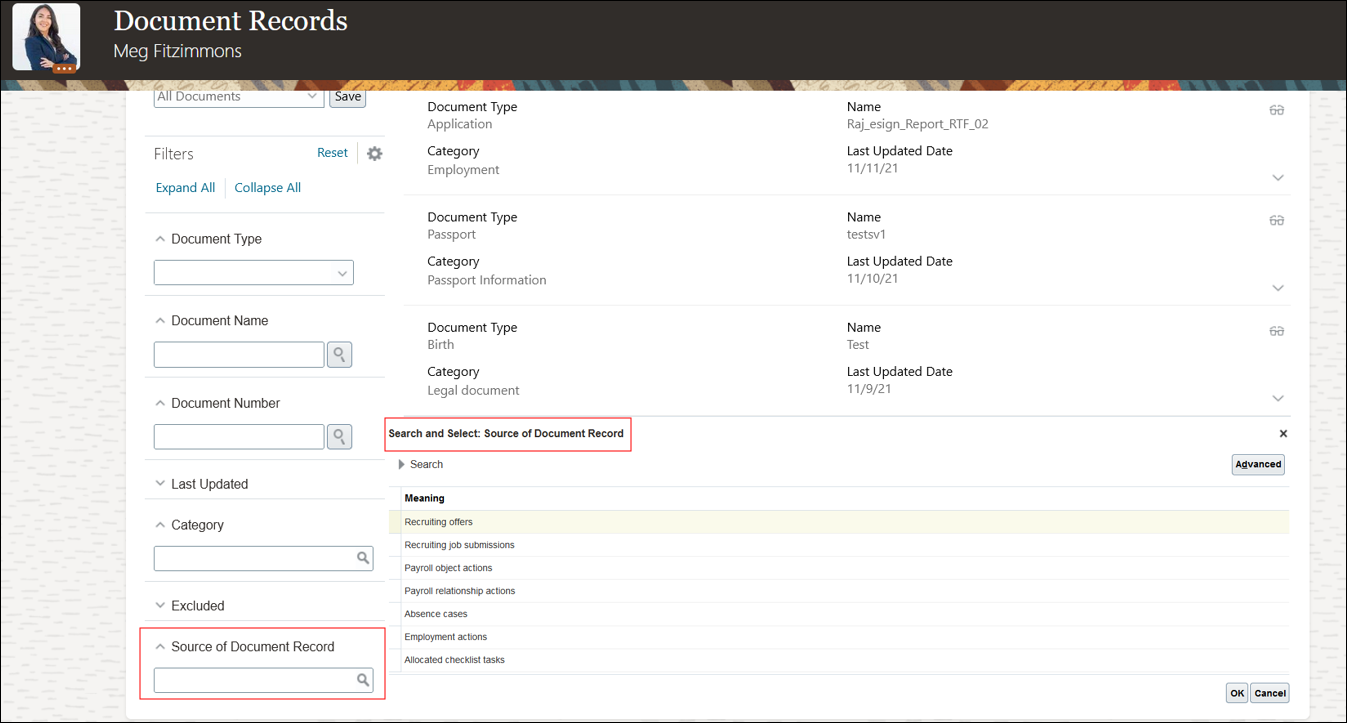Expand the Excluded filter section
Viewport: 1347px width, 723px height.
coord(160,606)
